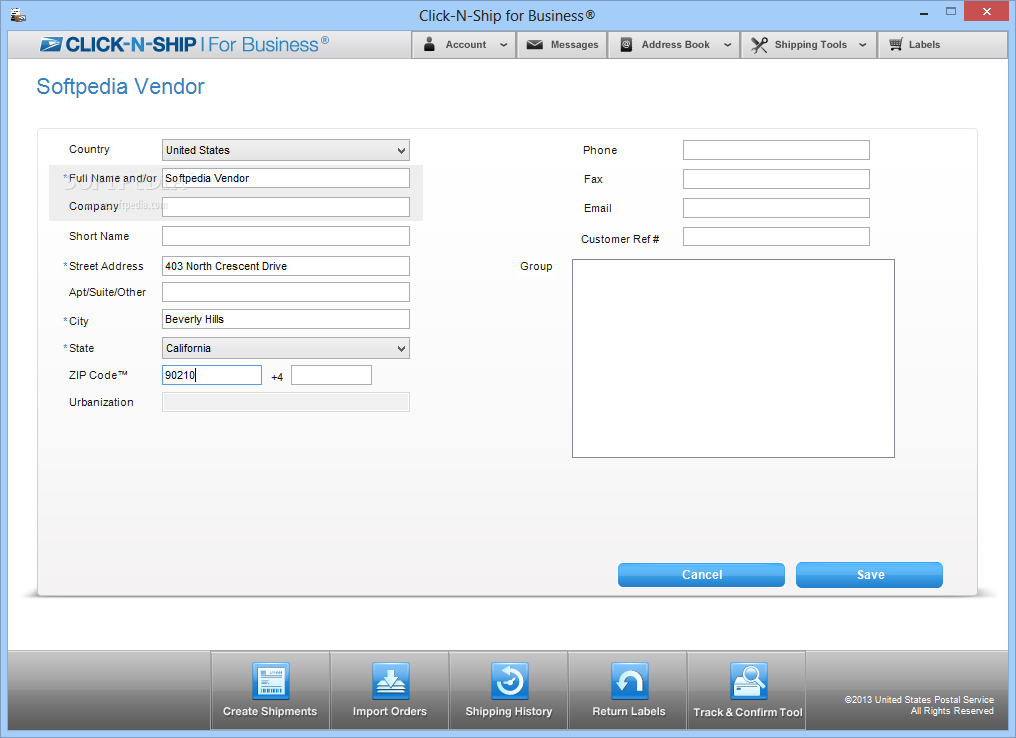Image resolution: width=1016 pixels, height=738 pixels.
Task: Click the Import Orders download icon
Action: pos(390,681)
